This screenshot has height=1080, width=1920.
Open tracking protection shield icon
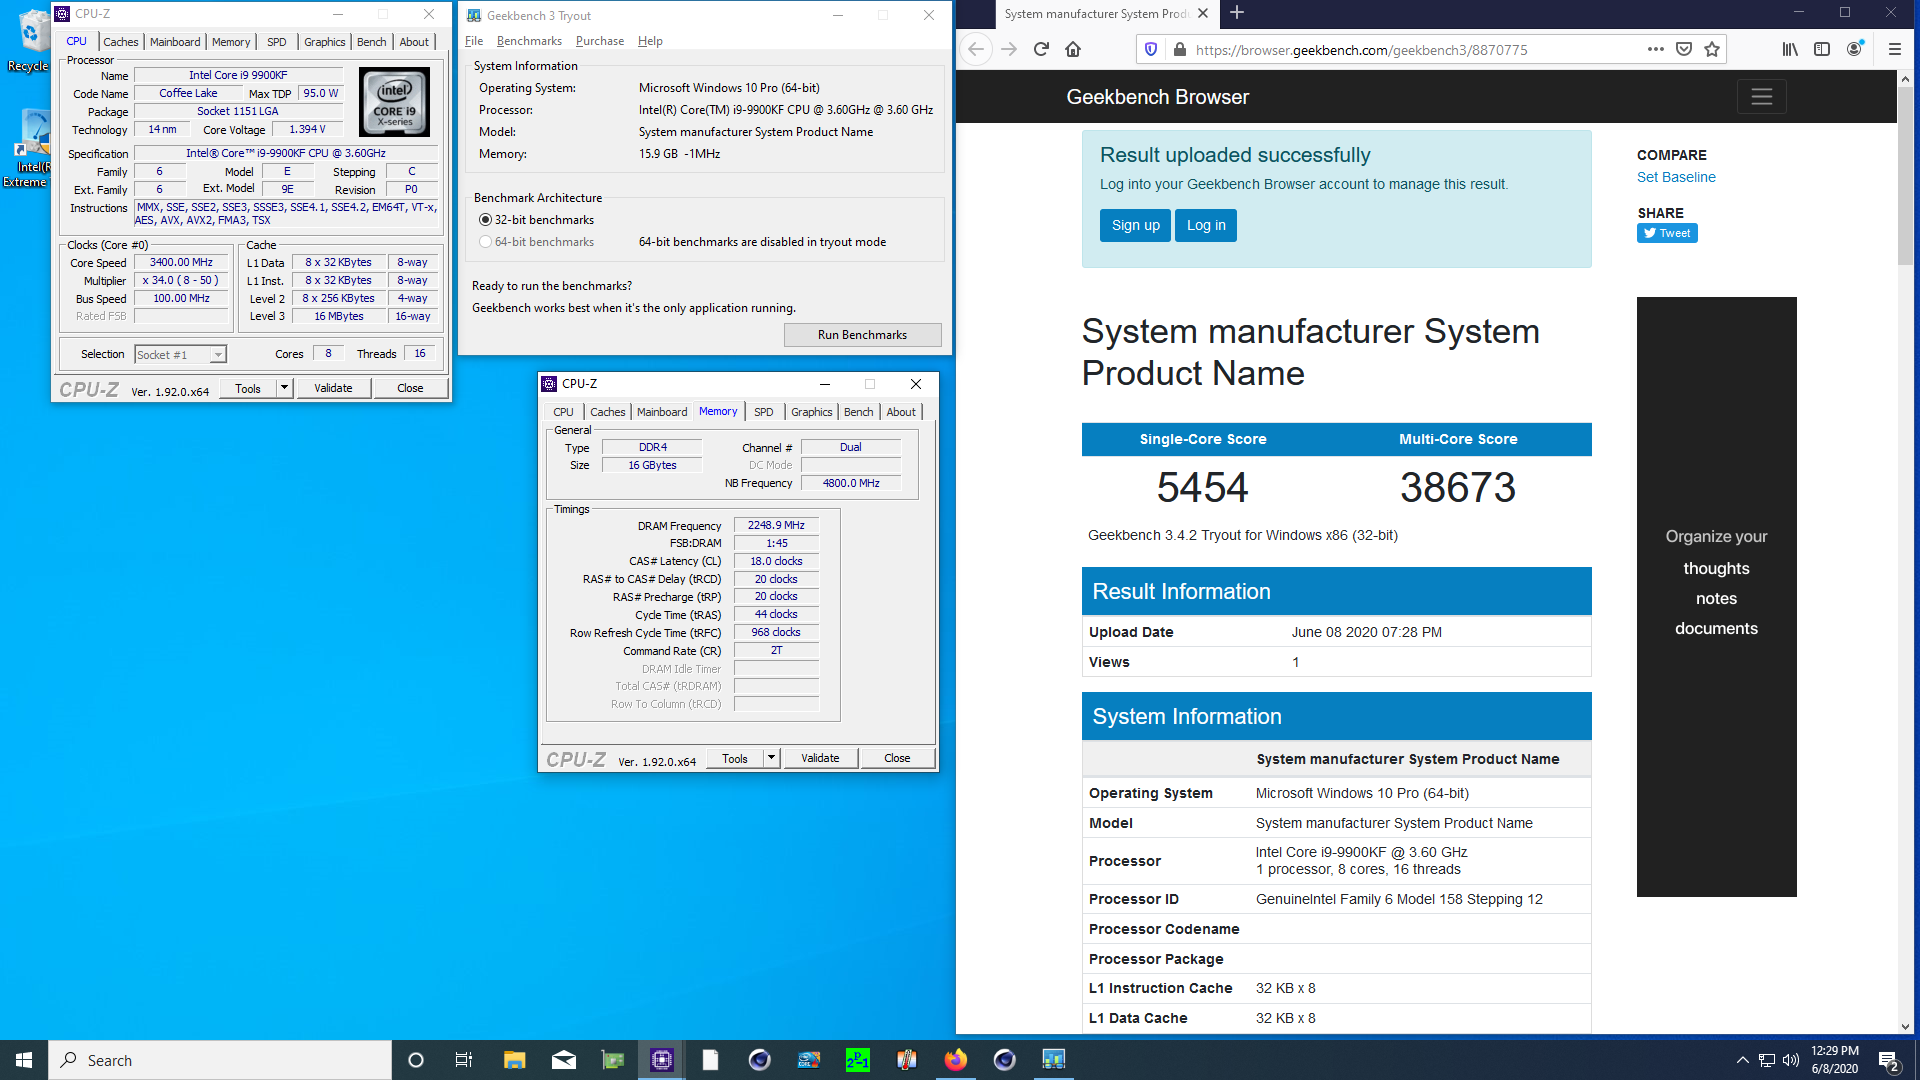click(1151, 49)
